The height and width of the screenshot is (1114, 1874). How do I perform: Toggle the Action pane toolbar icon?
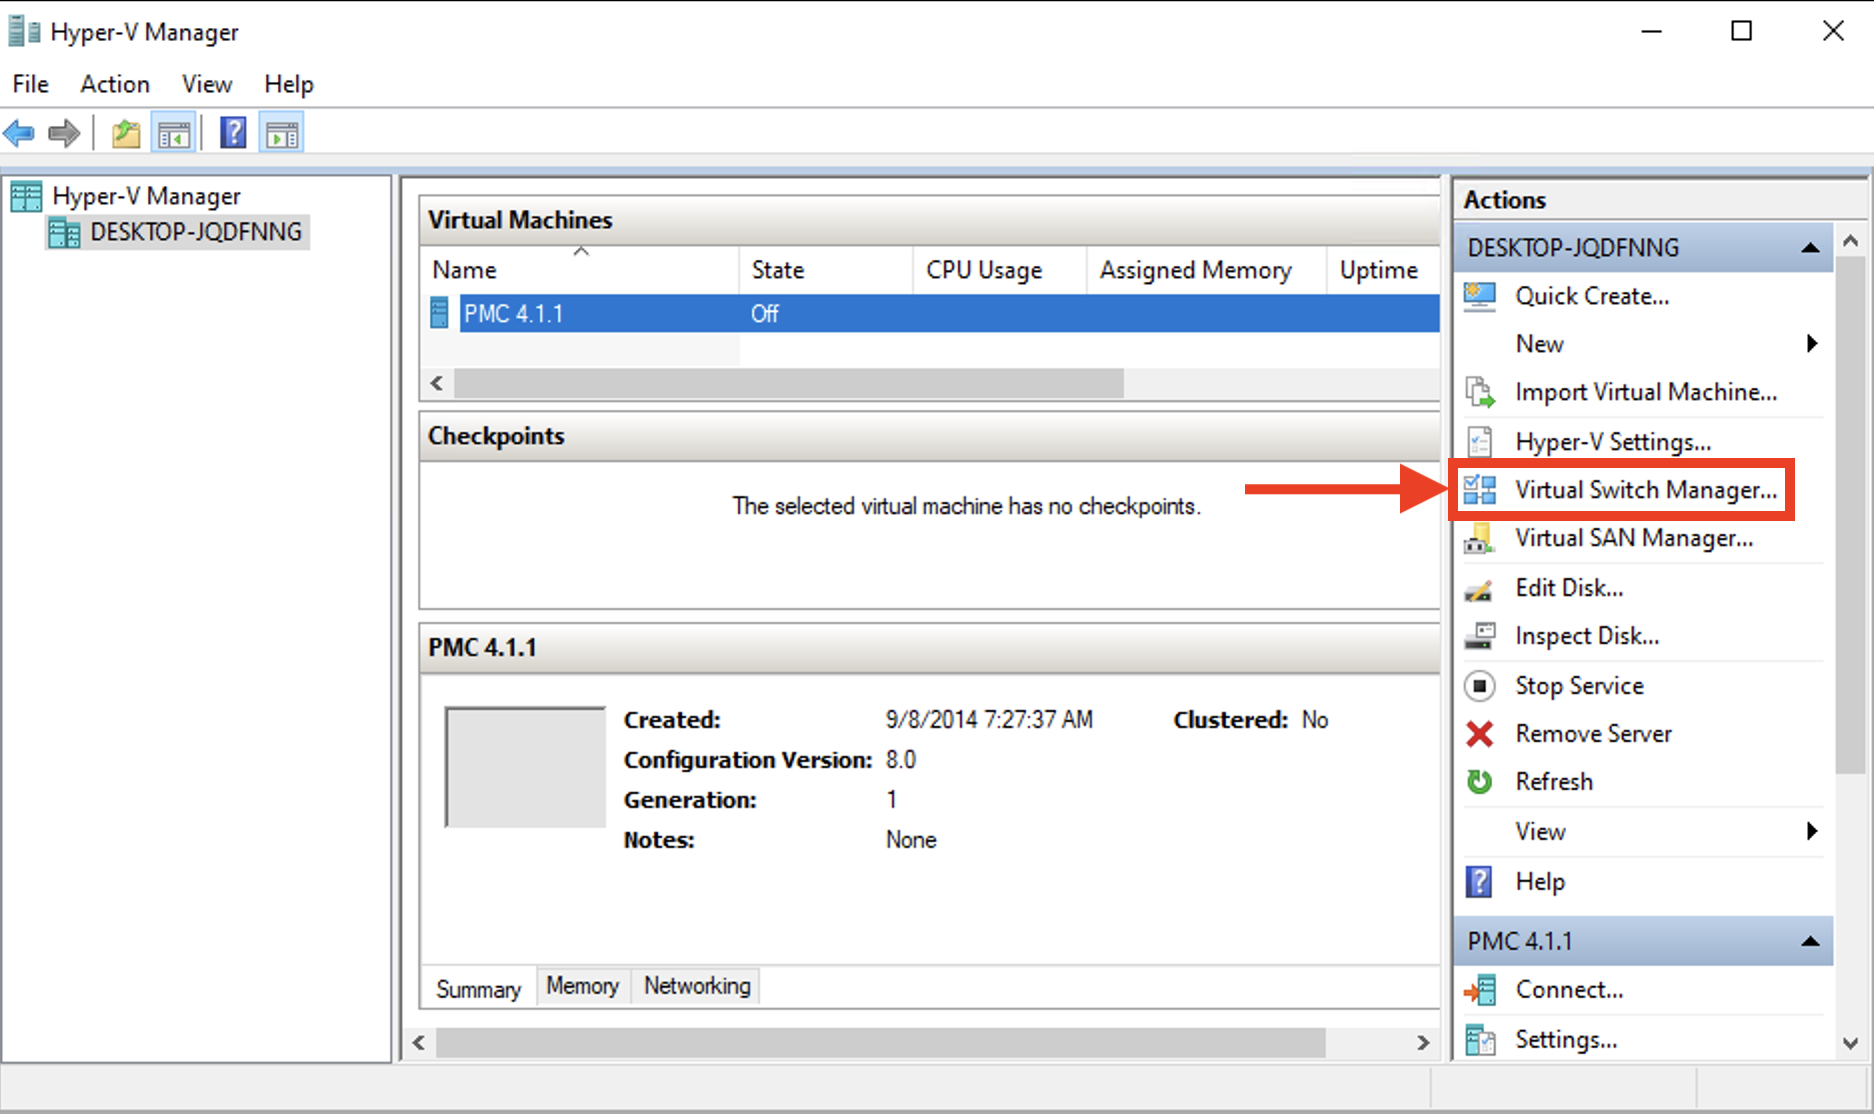pos(282,133)
